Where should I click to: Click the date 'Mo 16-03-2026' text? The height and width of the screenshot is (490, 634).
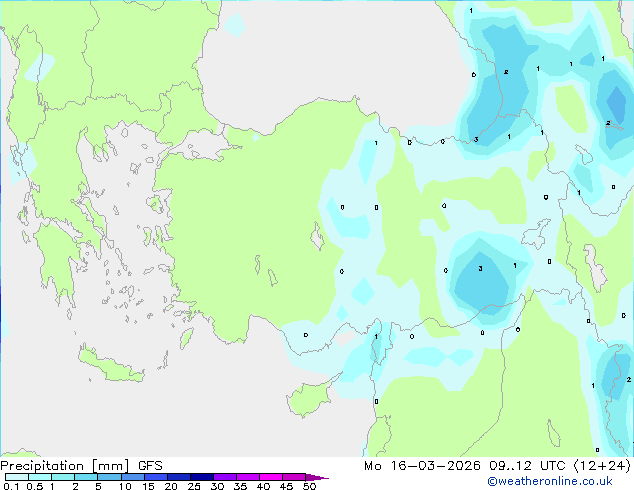point(422,466)
